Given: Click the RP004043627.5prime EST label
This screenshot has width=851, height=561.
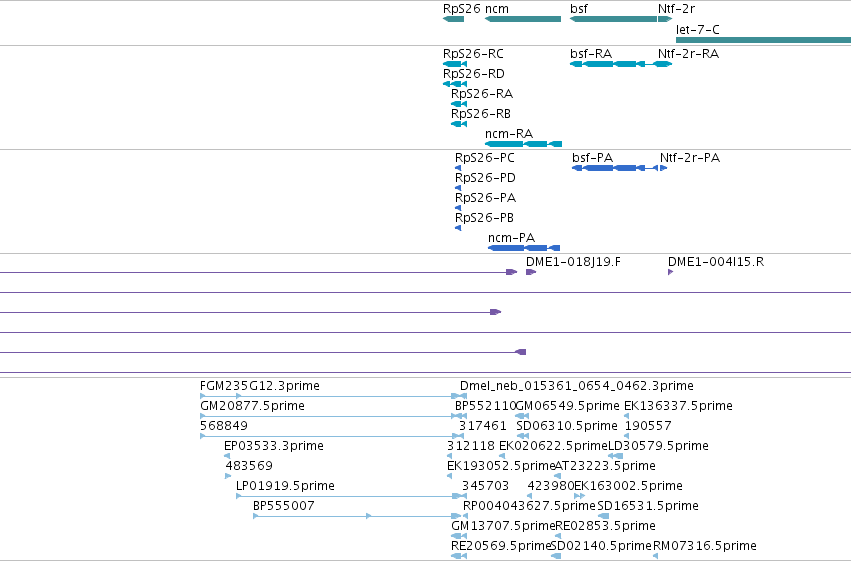Looking at the screenshot, I should [x=529, y=506].
